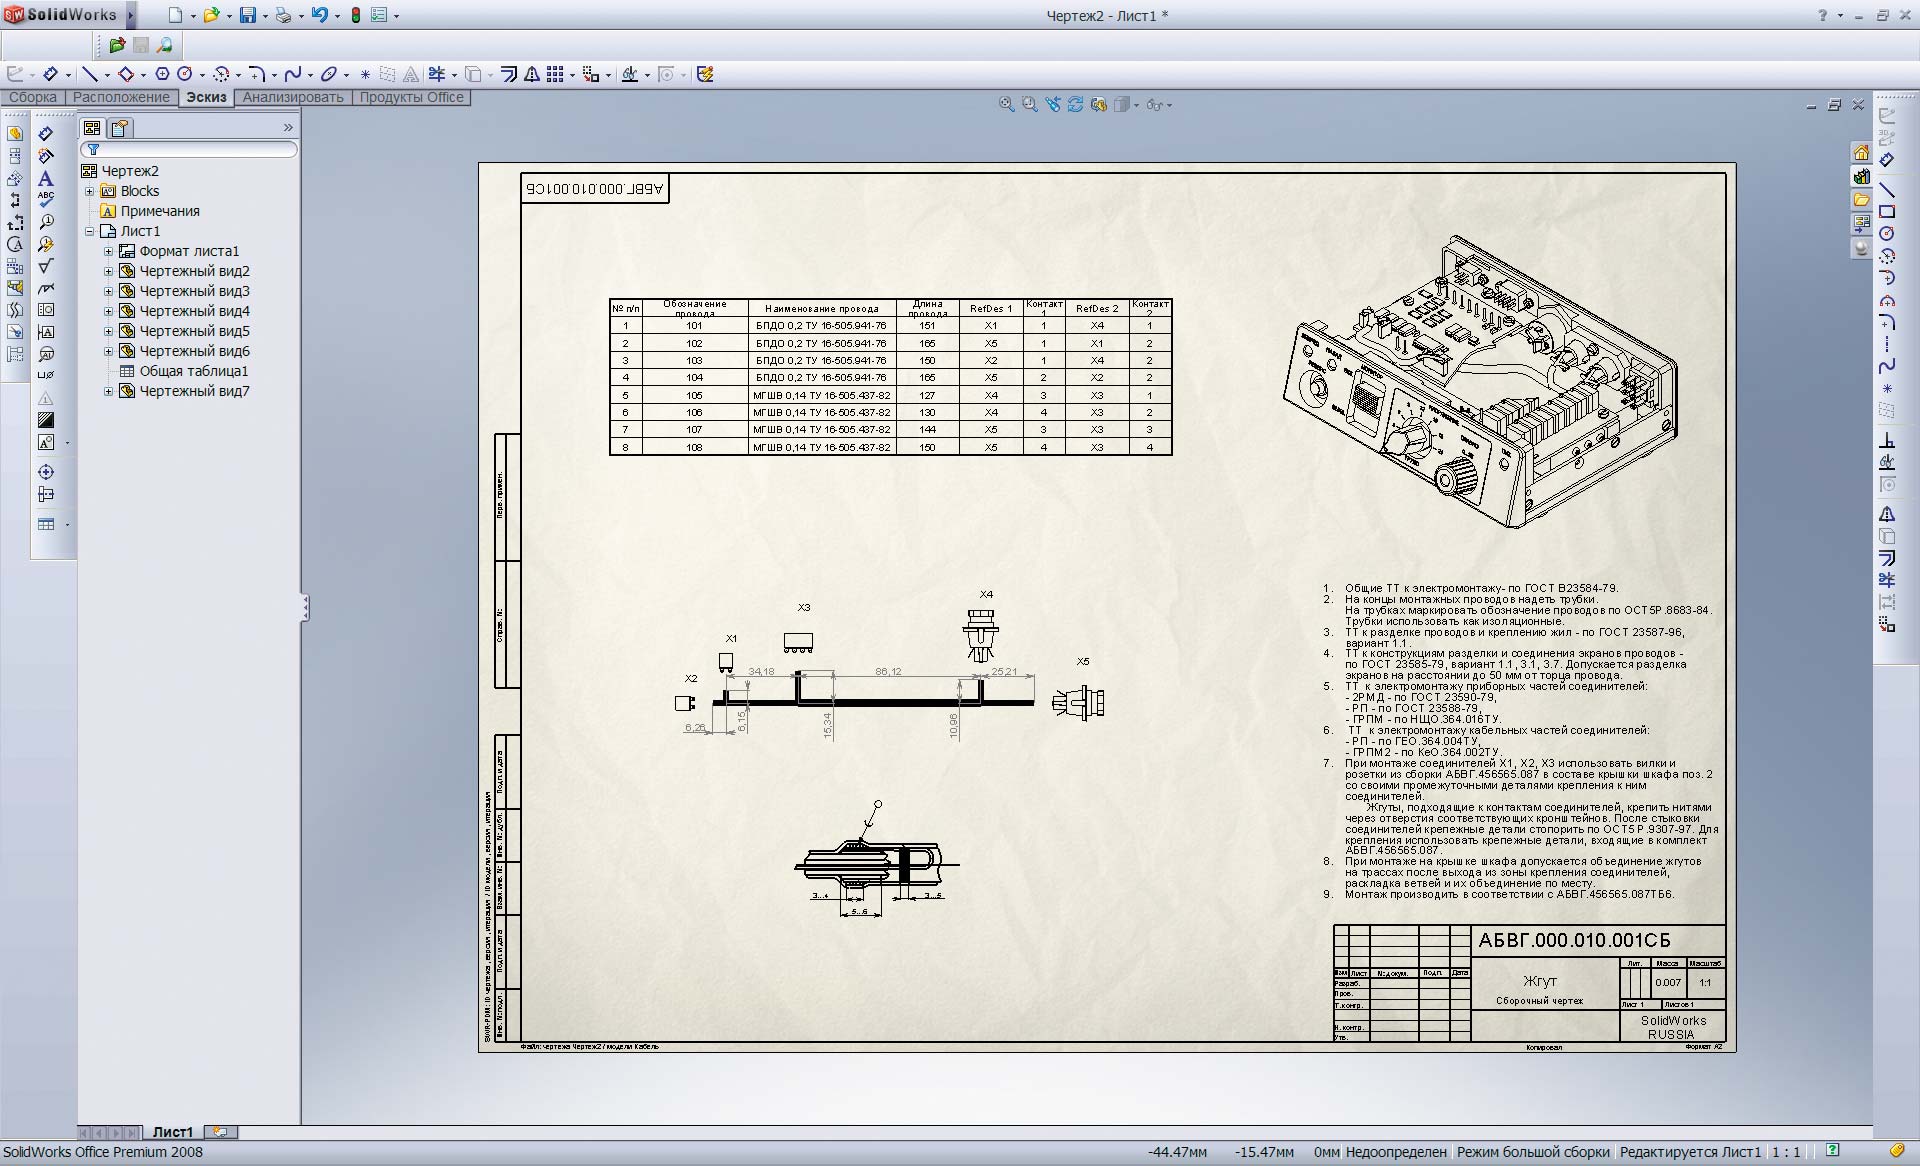1920x1166 pixels.
Task: Open the File Explorer folder tab
Action: coord(1861,199)
